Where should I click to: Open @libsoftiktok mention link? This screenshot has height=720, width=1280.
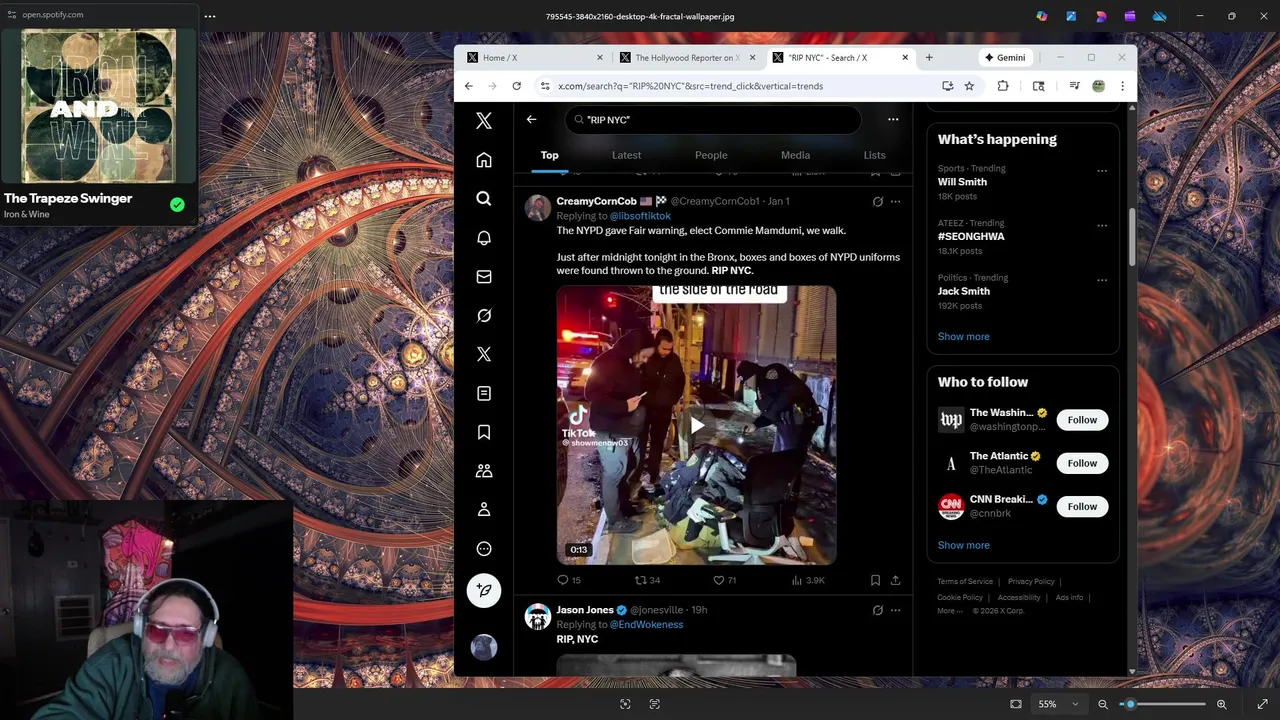point(640,216)
